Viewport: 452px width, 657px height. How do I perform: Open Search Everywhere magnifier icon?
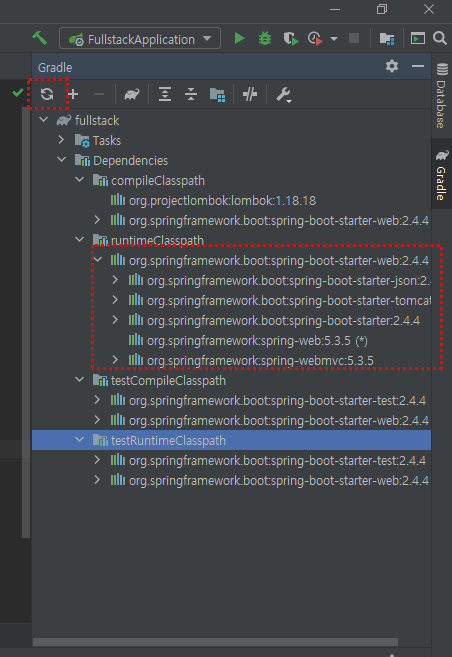pos(440,39)
